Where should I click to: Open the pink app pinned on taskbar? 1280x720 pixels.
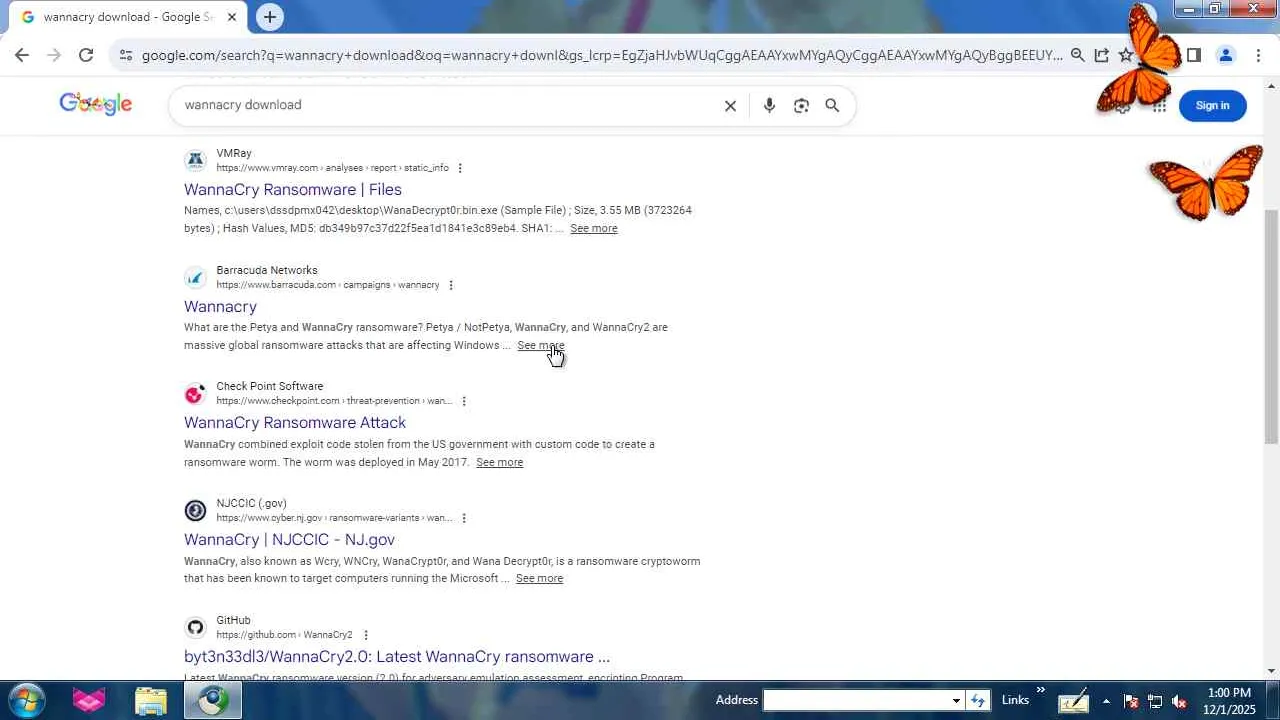click(89, 701)
